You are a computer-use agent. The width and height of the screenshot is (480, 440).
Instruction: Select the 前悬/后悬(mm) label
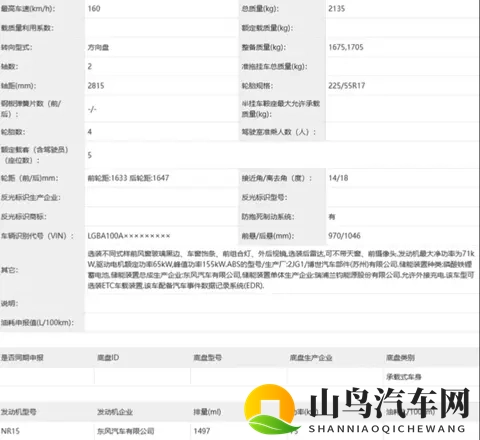268,236
